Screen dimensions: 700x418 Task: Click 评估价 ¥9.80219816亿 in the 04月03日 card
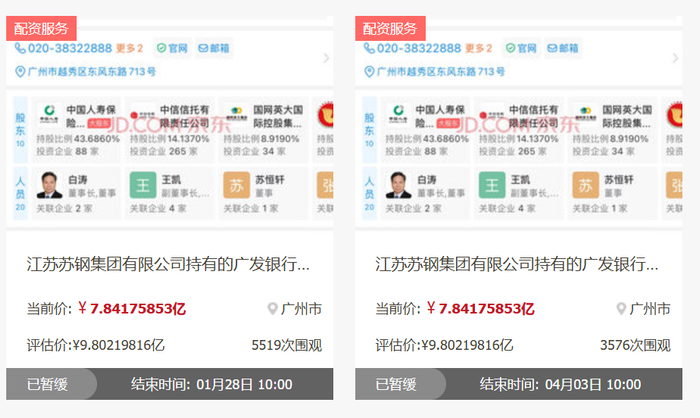(x=445, y=345)
